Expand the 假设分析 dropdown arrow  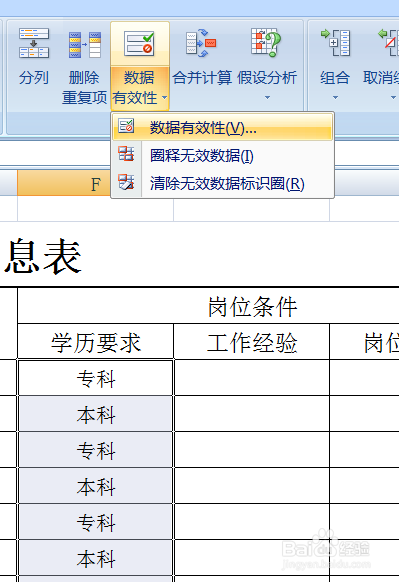267,98
